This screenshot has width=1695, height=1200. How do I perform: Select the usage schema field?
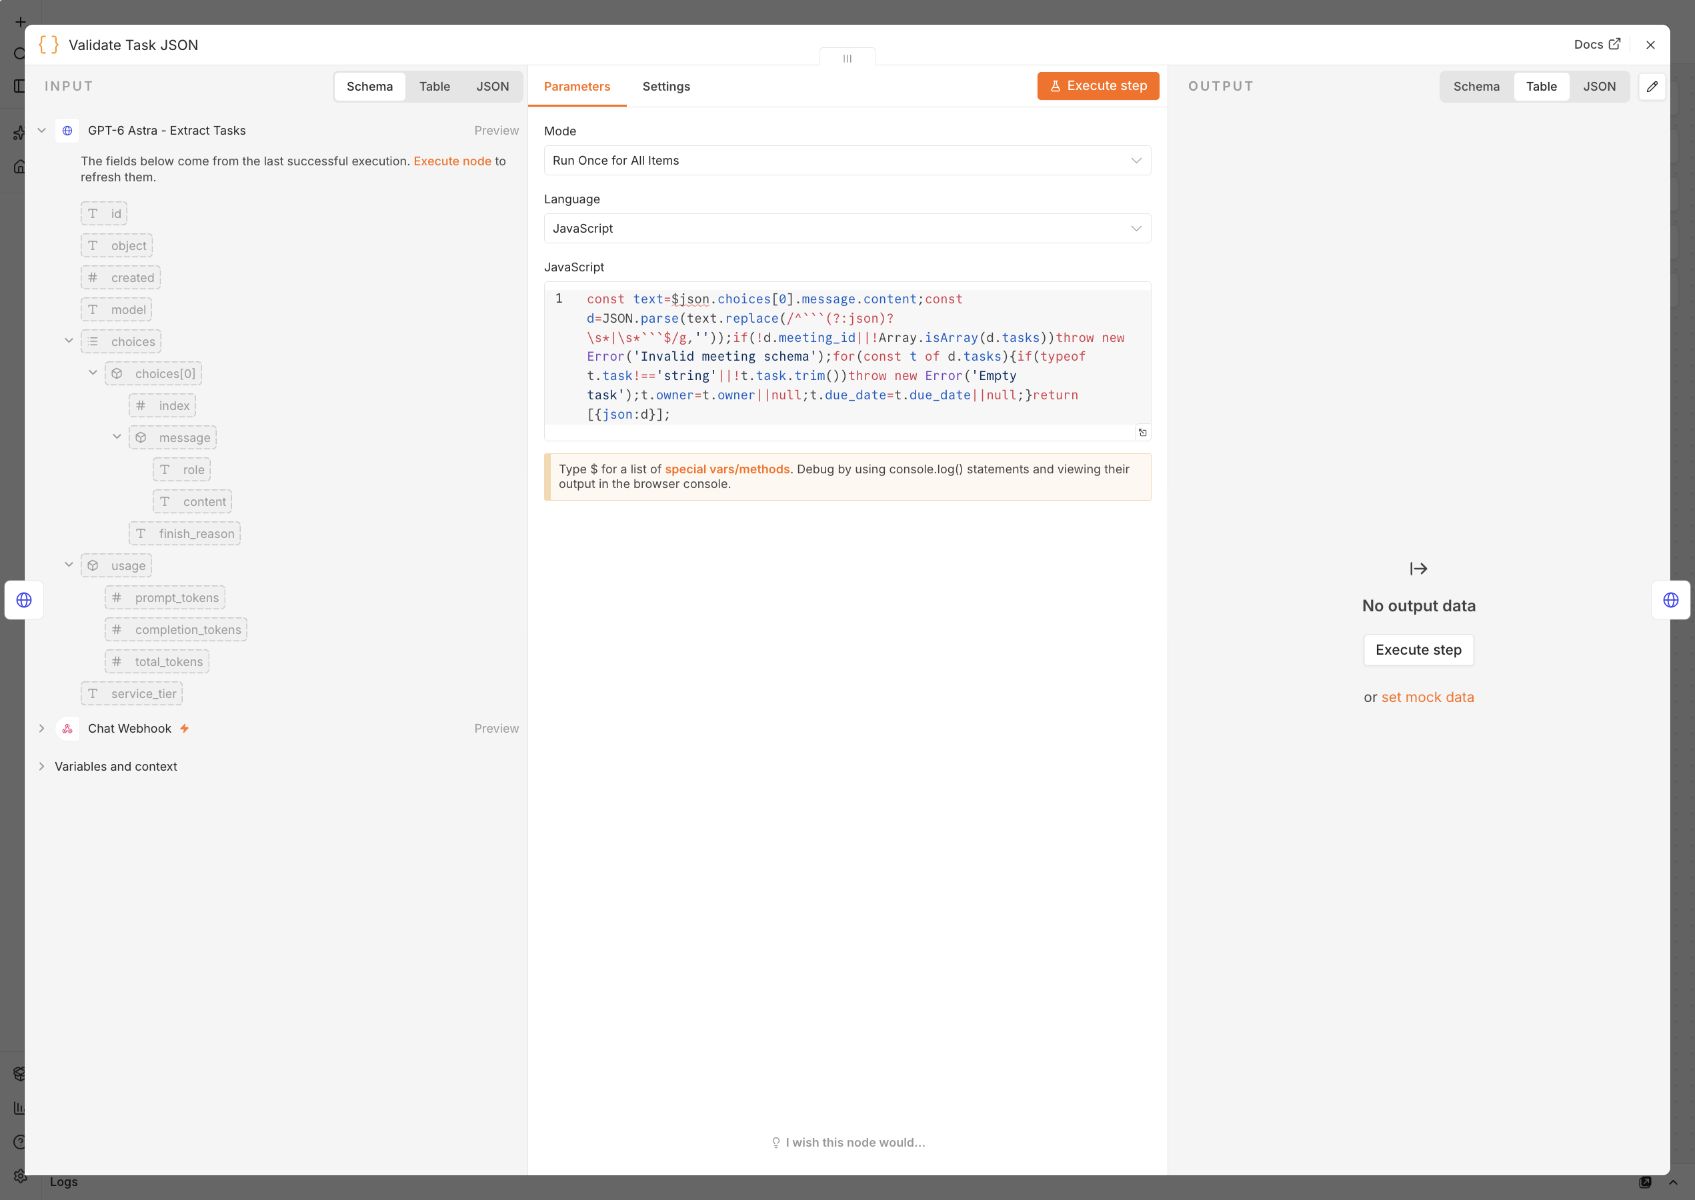116,566
